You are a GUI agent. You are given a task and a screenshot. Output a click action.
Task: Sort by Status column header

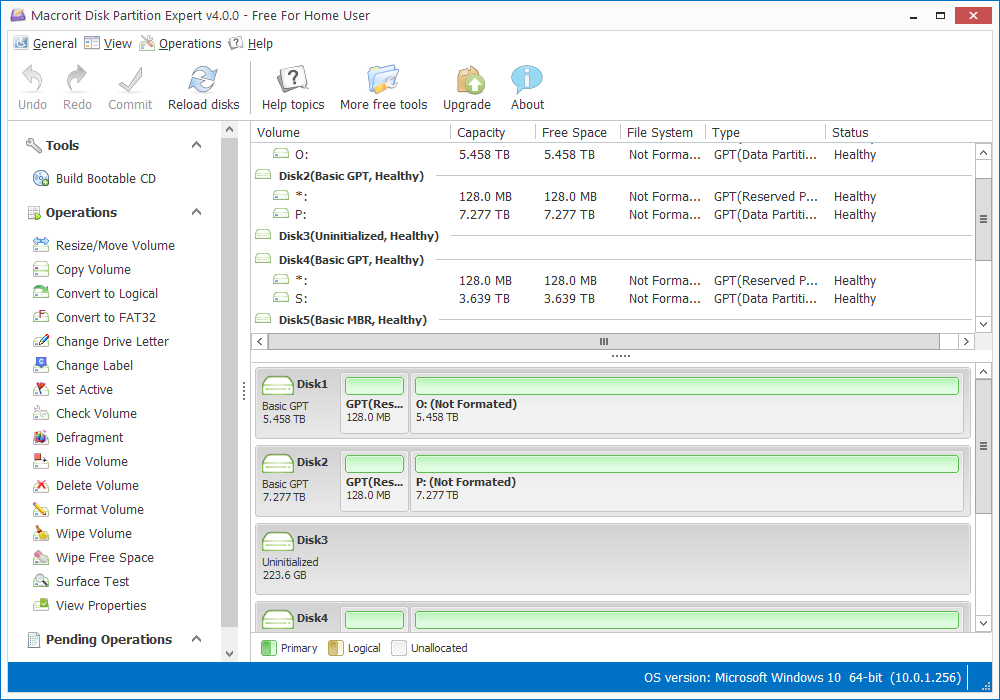pyautogui.click(x=899, y=133)
